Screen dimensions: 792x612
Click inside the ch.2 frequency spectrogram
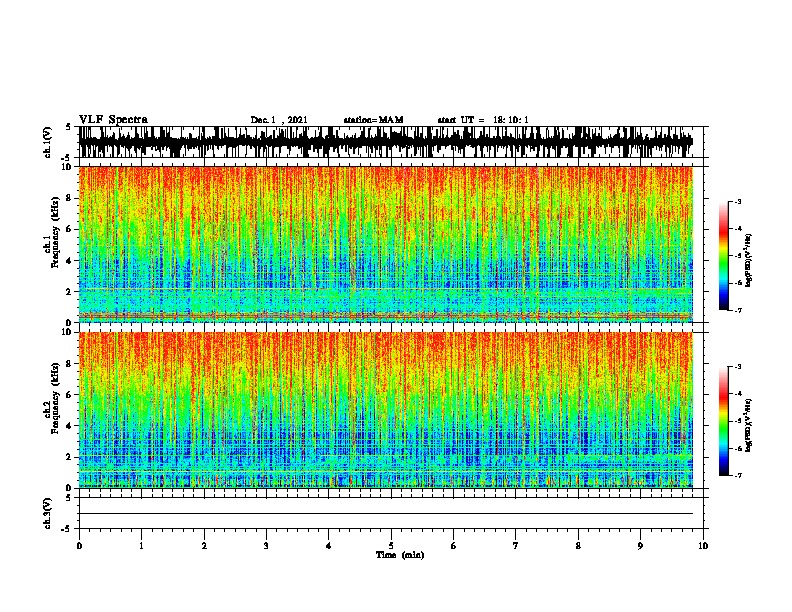386,410
